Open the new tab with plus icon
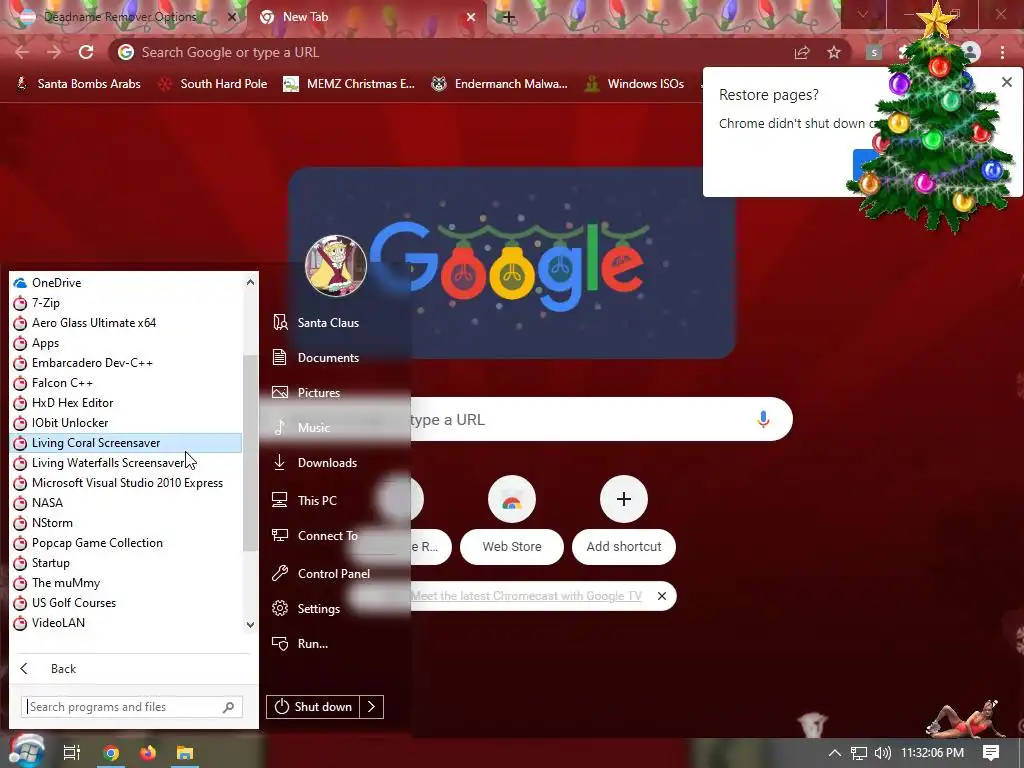The image size is (1024, 768). pyautogui.click(x=508, y=17)
